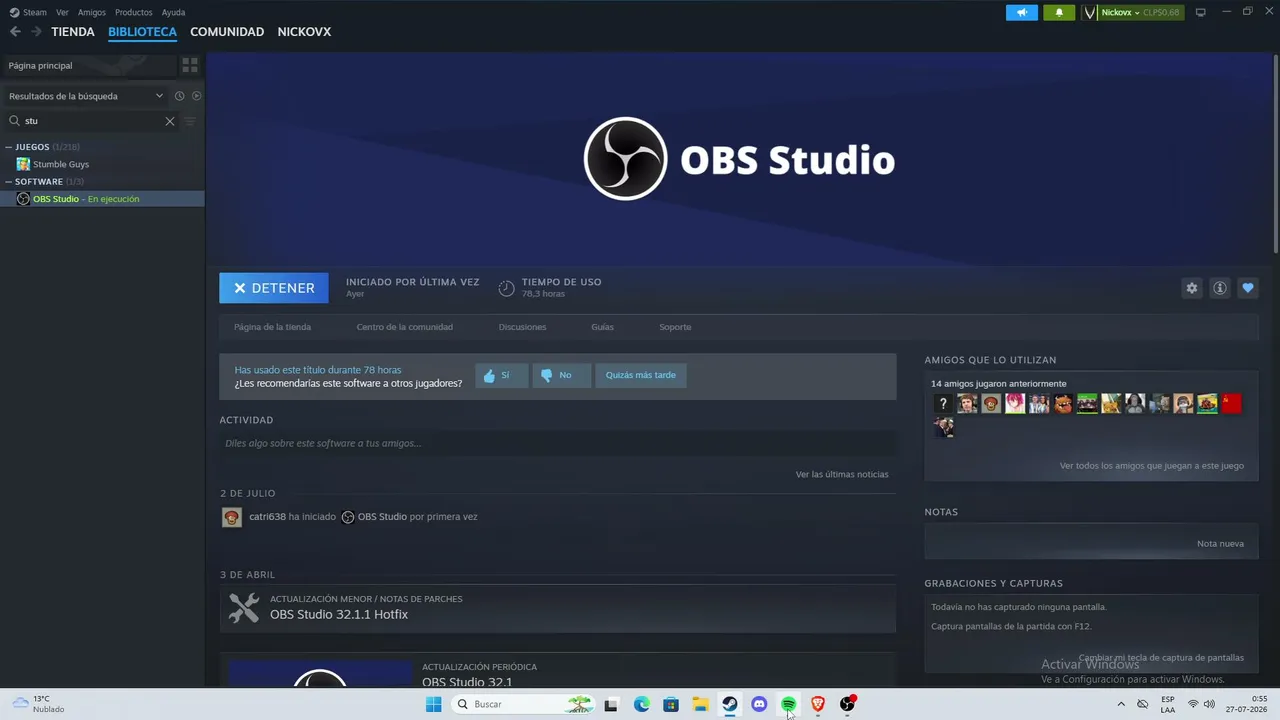This screenshot has width=1280, height=720.
Task: Choose thumbs down No button
Action: click(x=561, y=375)
